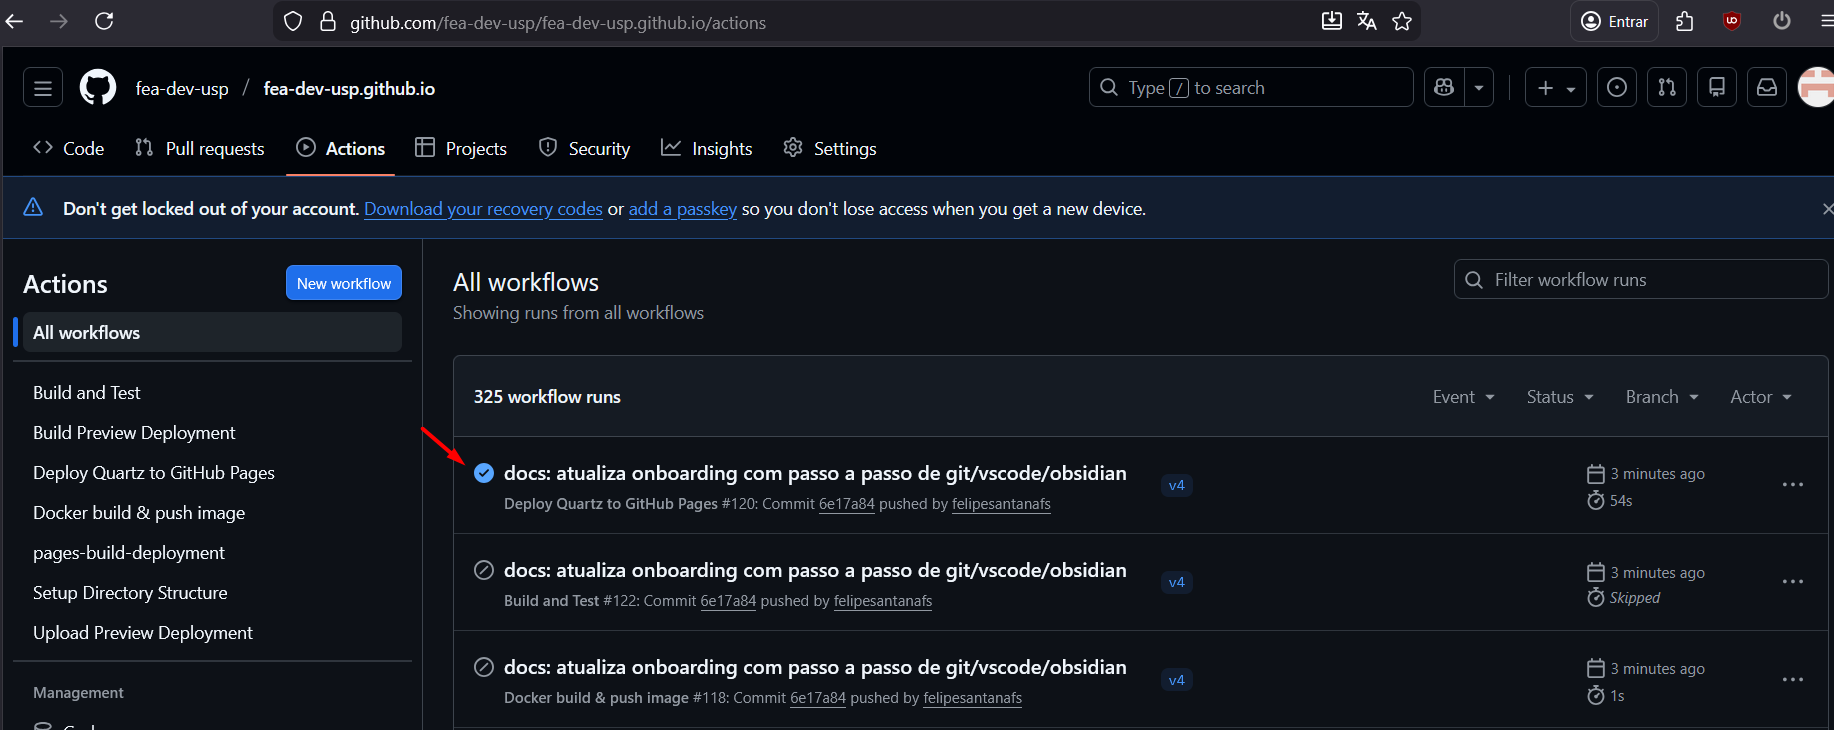Image resolution: width=1834 pixels, height=730 pixels.
Task: Open the create new plus dropdown
Action: click(x=1555, y=88)
